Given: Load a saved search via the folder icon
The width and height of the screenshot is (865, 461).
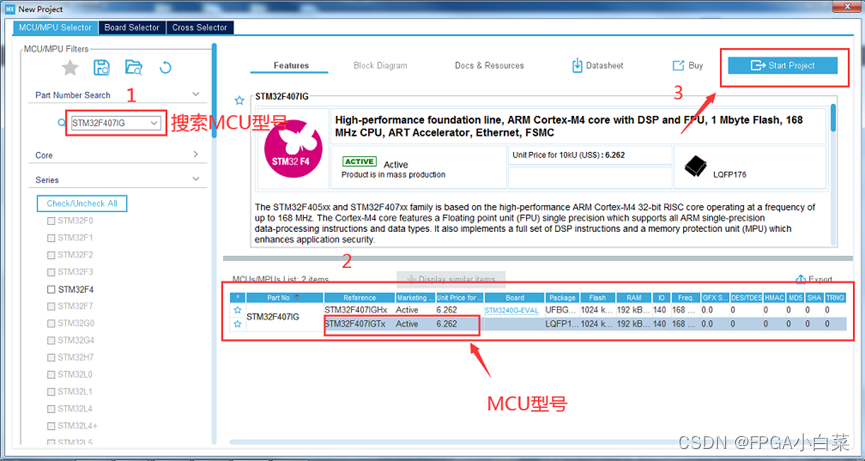Looking at the screenshot, I should pos(134,67).
